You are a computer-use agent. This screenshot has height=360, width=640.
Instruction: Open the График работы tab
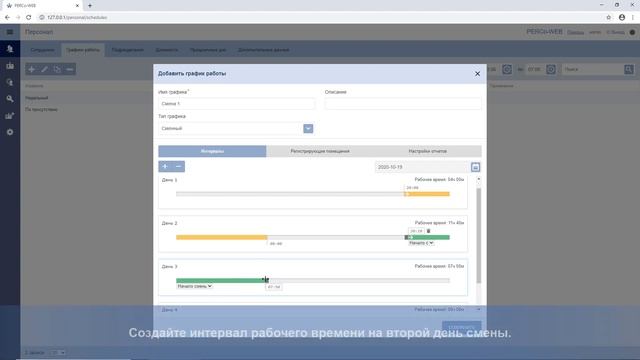pos(83,50)
